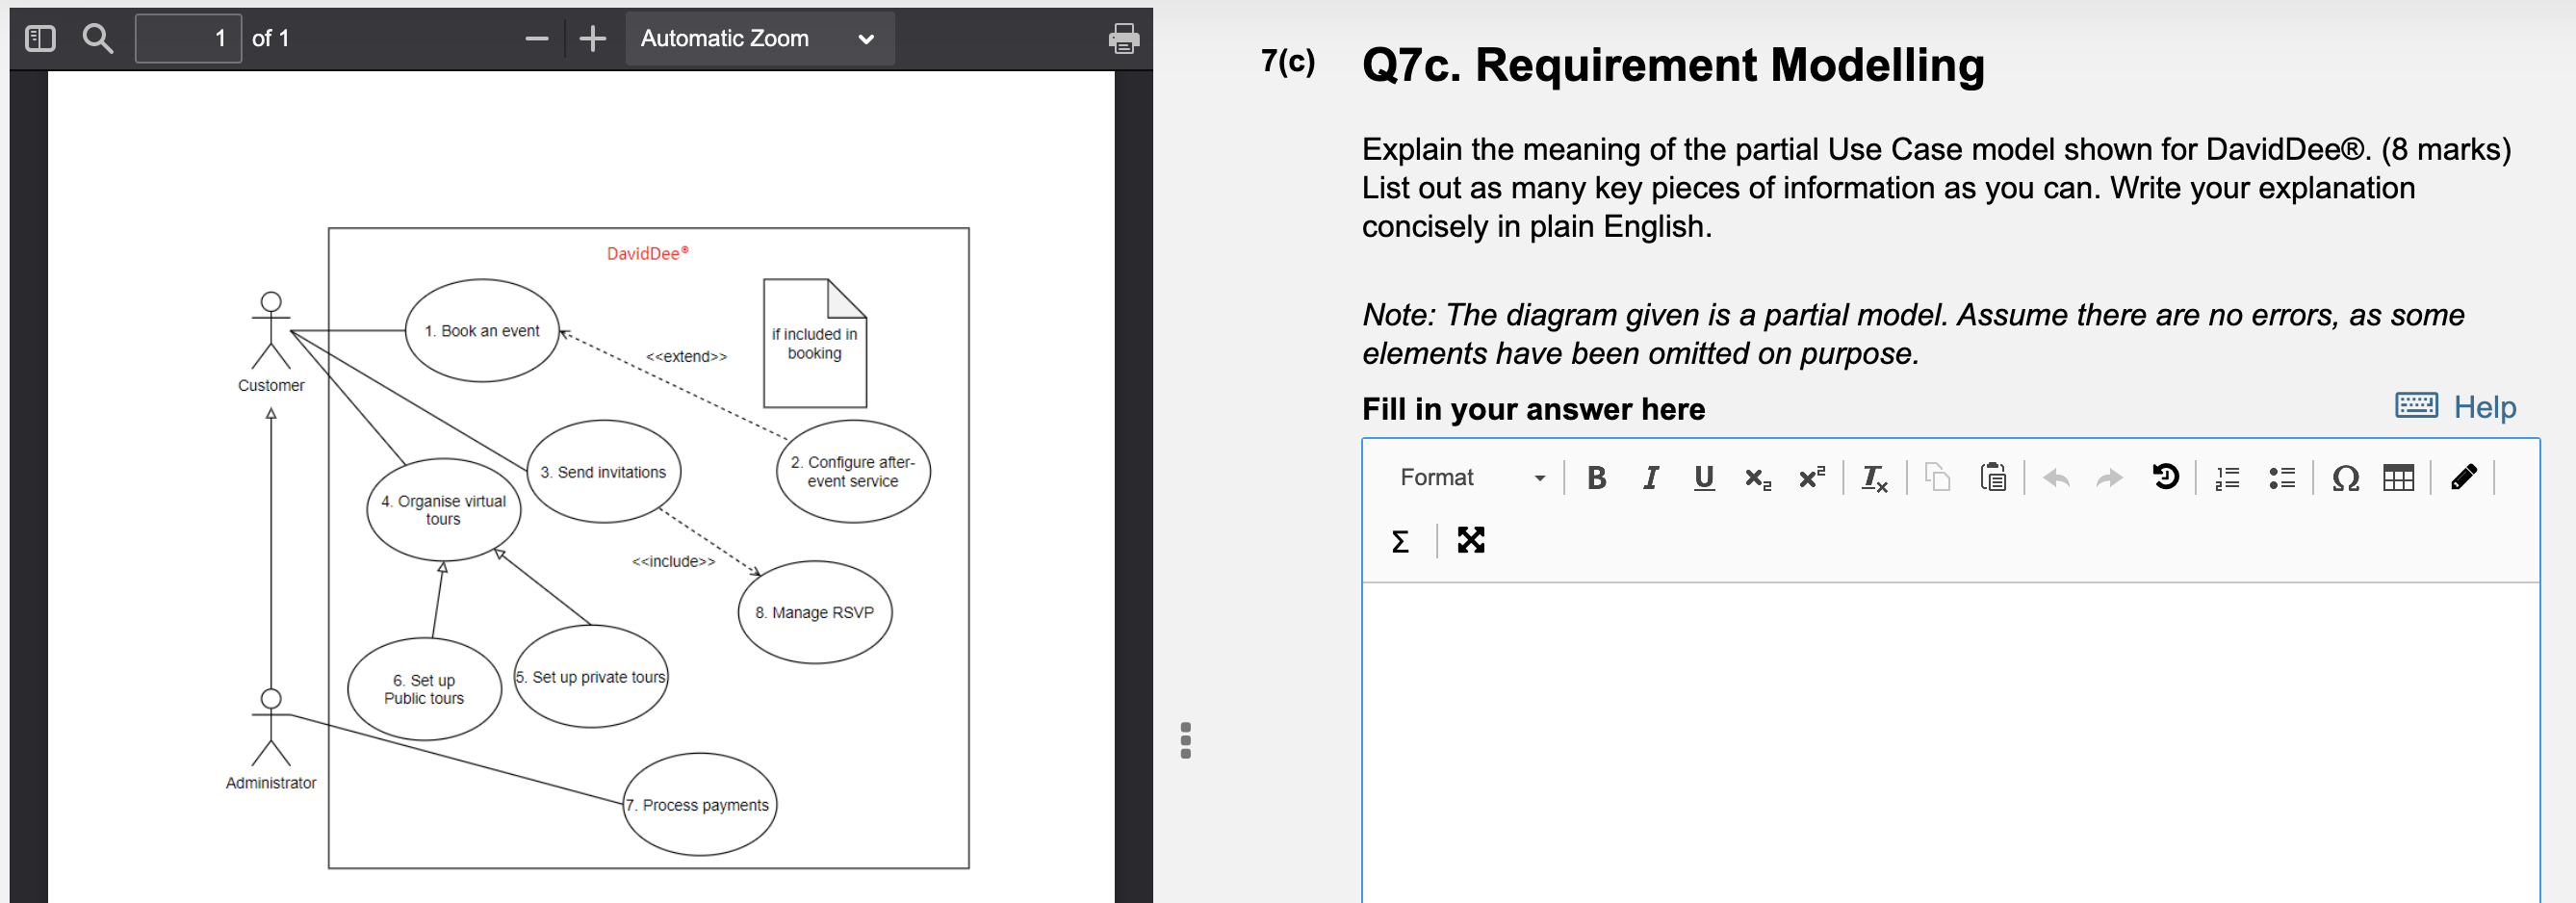Select the Q7c Requirement Modelling heading

click(1670, 65)
